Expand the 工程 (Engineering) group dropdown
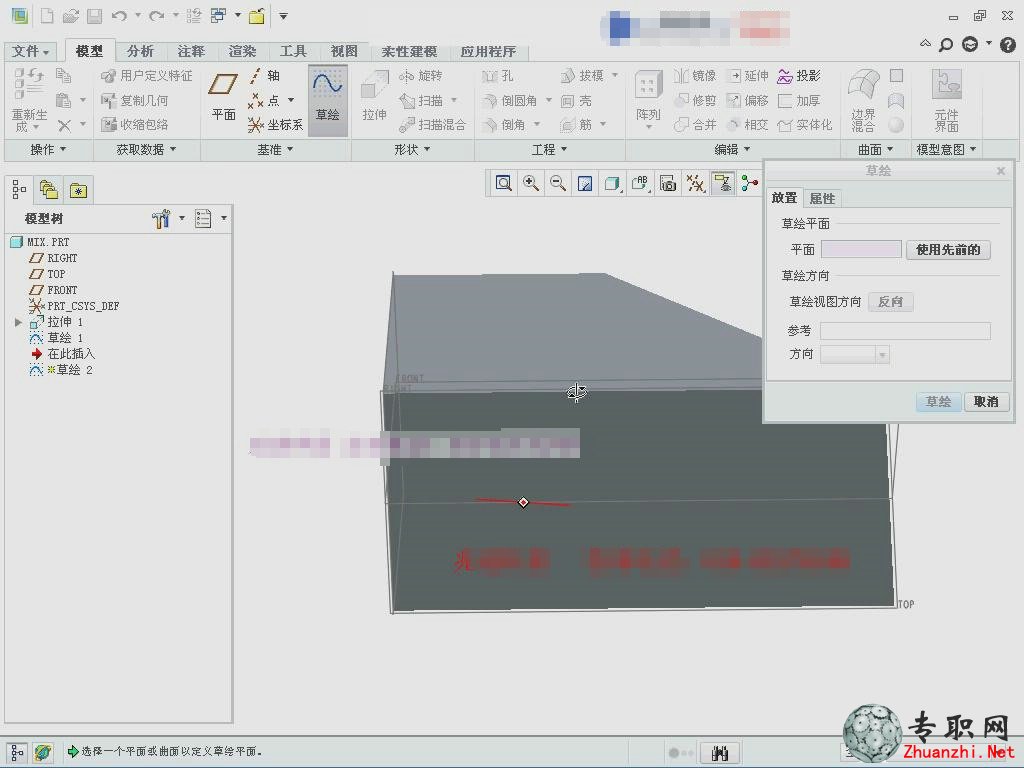 549,150
